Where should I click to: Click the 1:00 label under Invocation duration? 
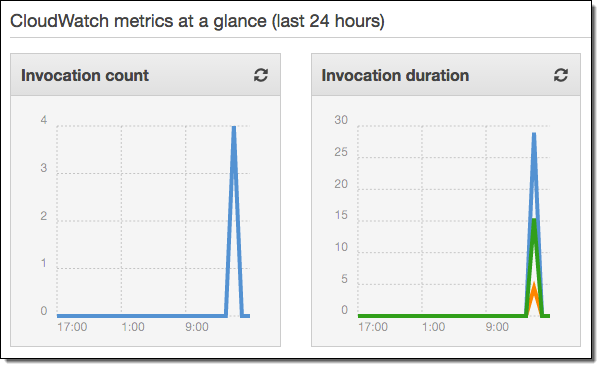coord(433,327)
